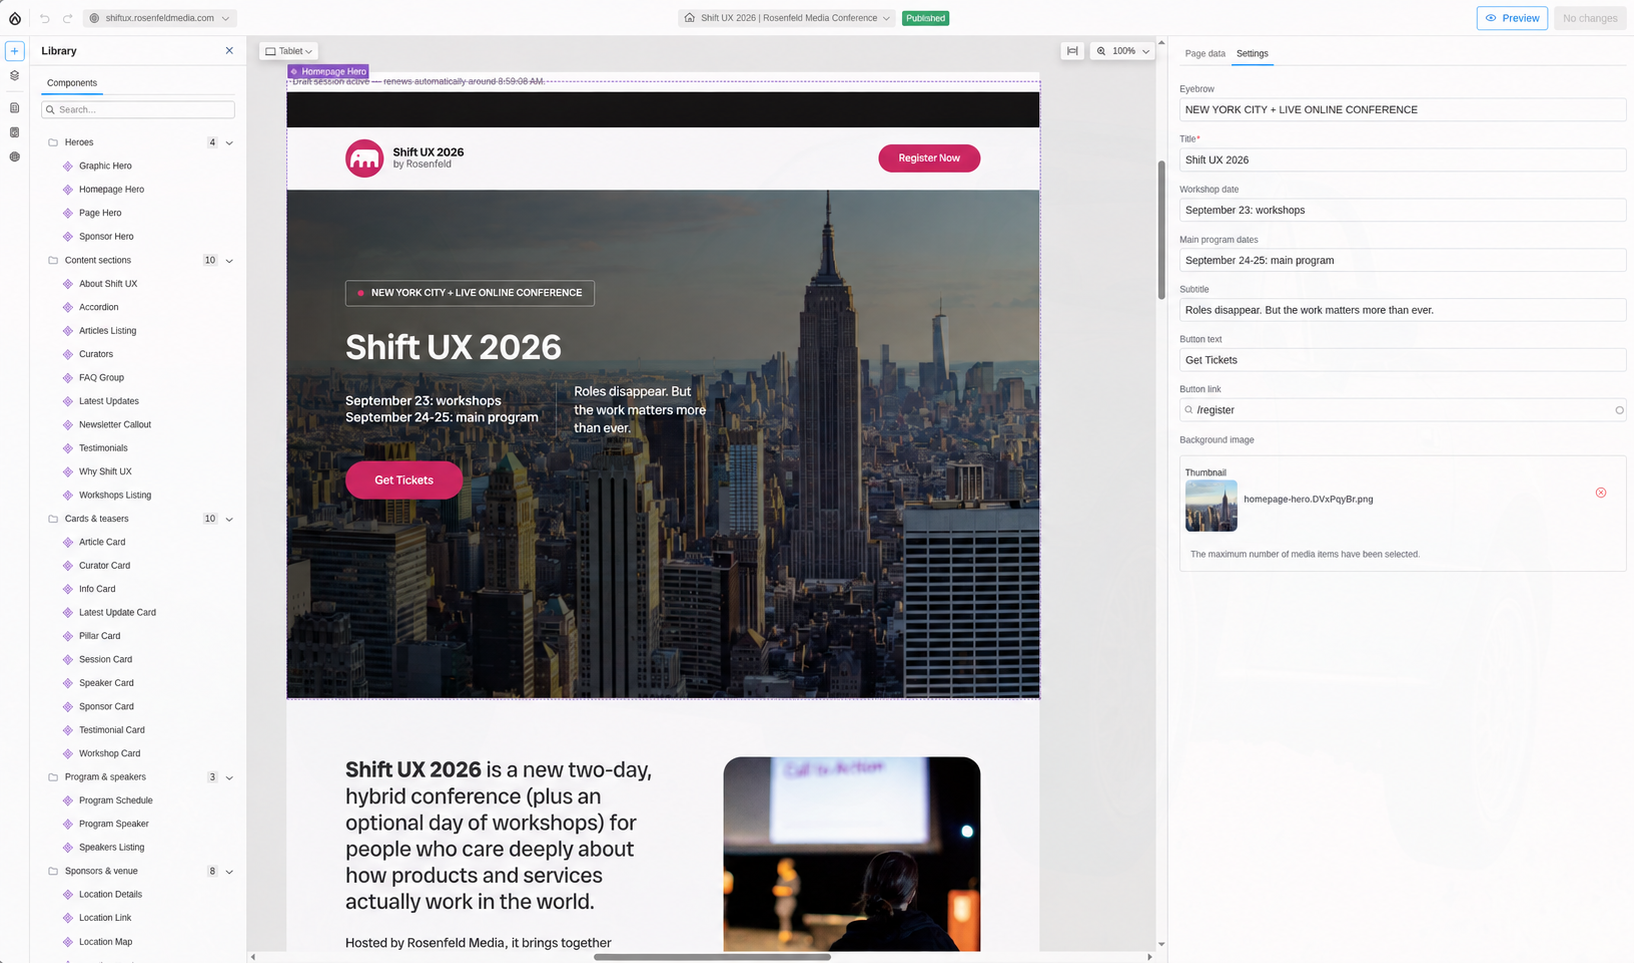Click the app logo icon at top-left
Image resolution: width=1634 pixels, height=963 pixels.
pos(15,18)
